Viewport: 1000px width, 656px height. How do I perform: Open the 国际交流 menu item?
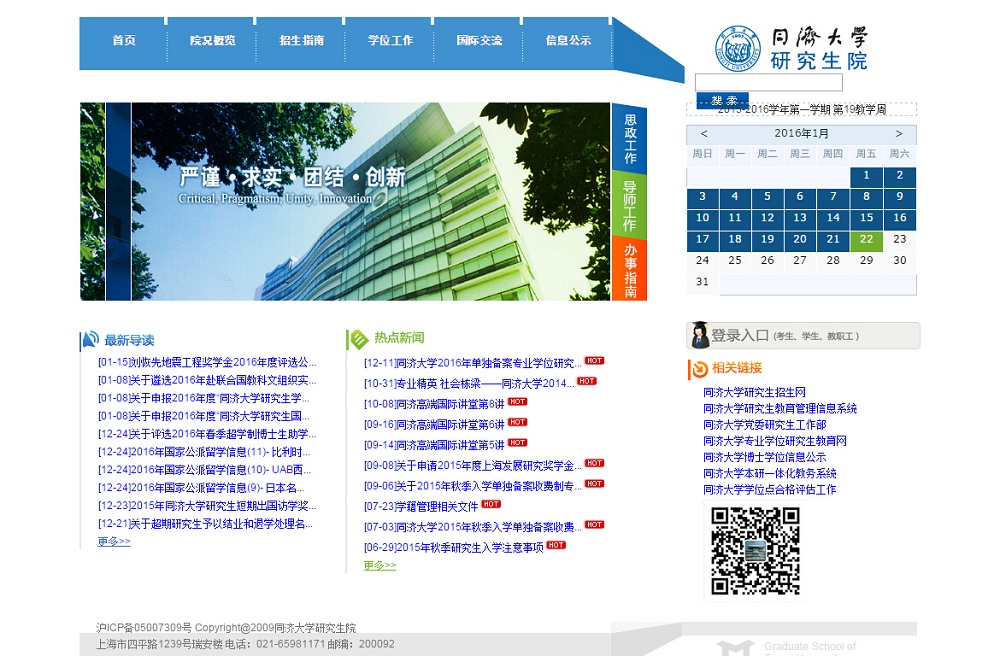(x=479, y=40)
